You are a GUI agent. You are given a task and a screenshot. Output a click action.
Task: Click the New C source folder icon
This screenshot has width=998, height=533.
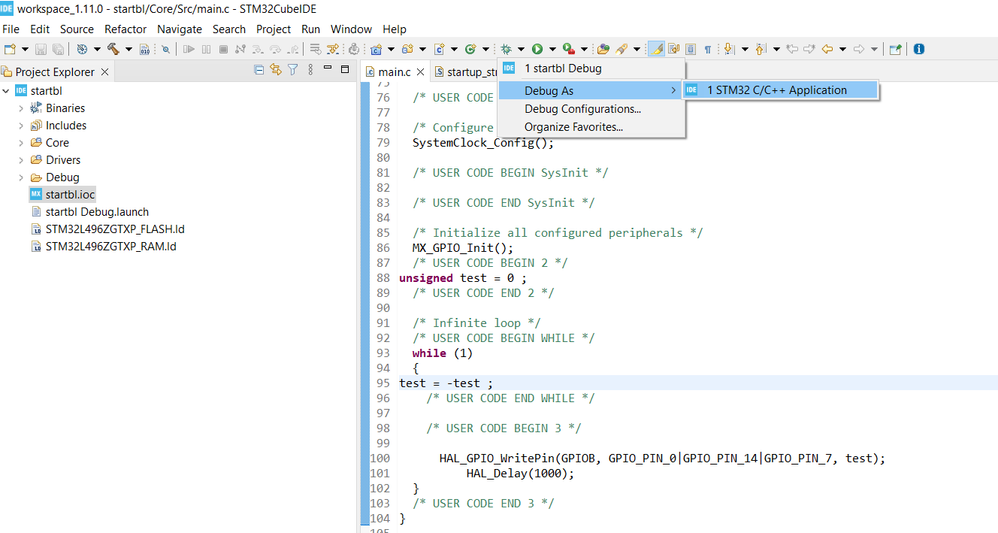pyautogui.click(x=407, y=49)
